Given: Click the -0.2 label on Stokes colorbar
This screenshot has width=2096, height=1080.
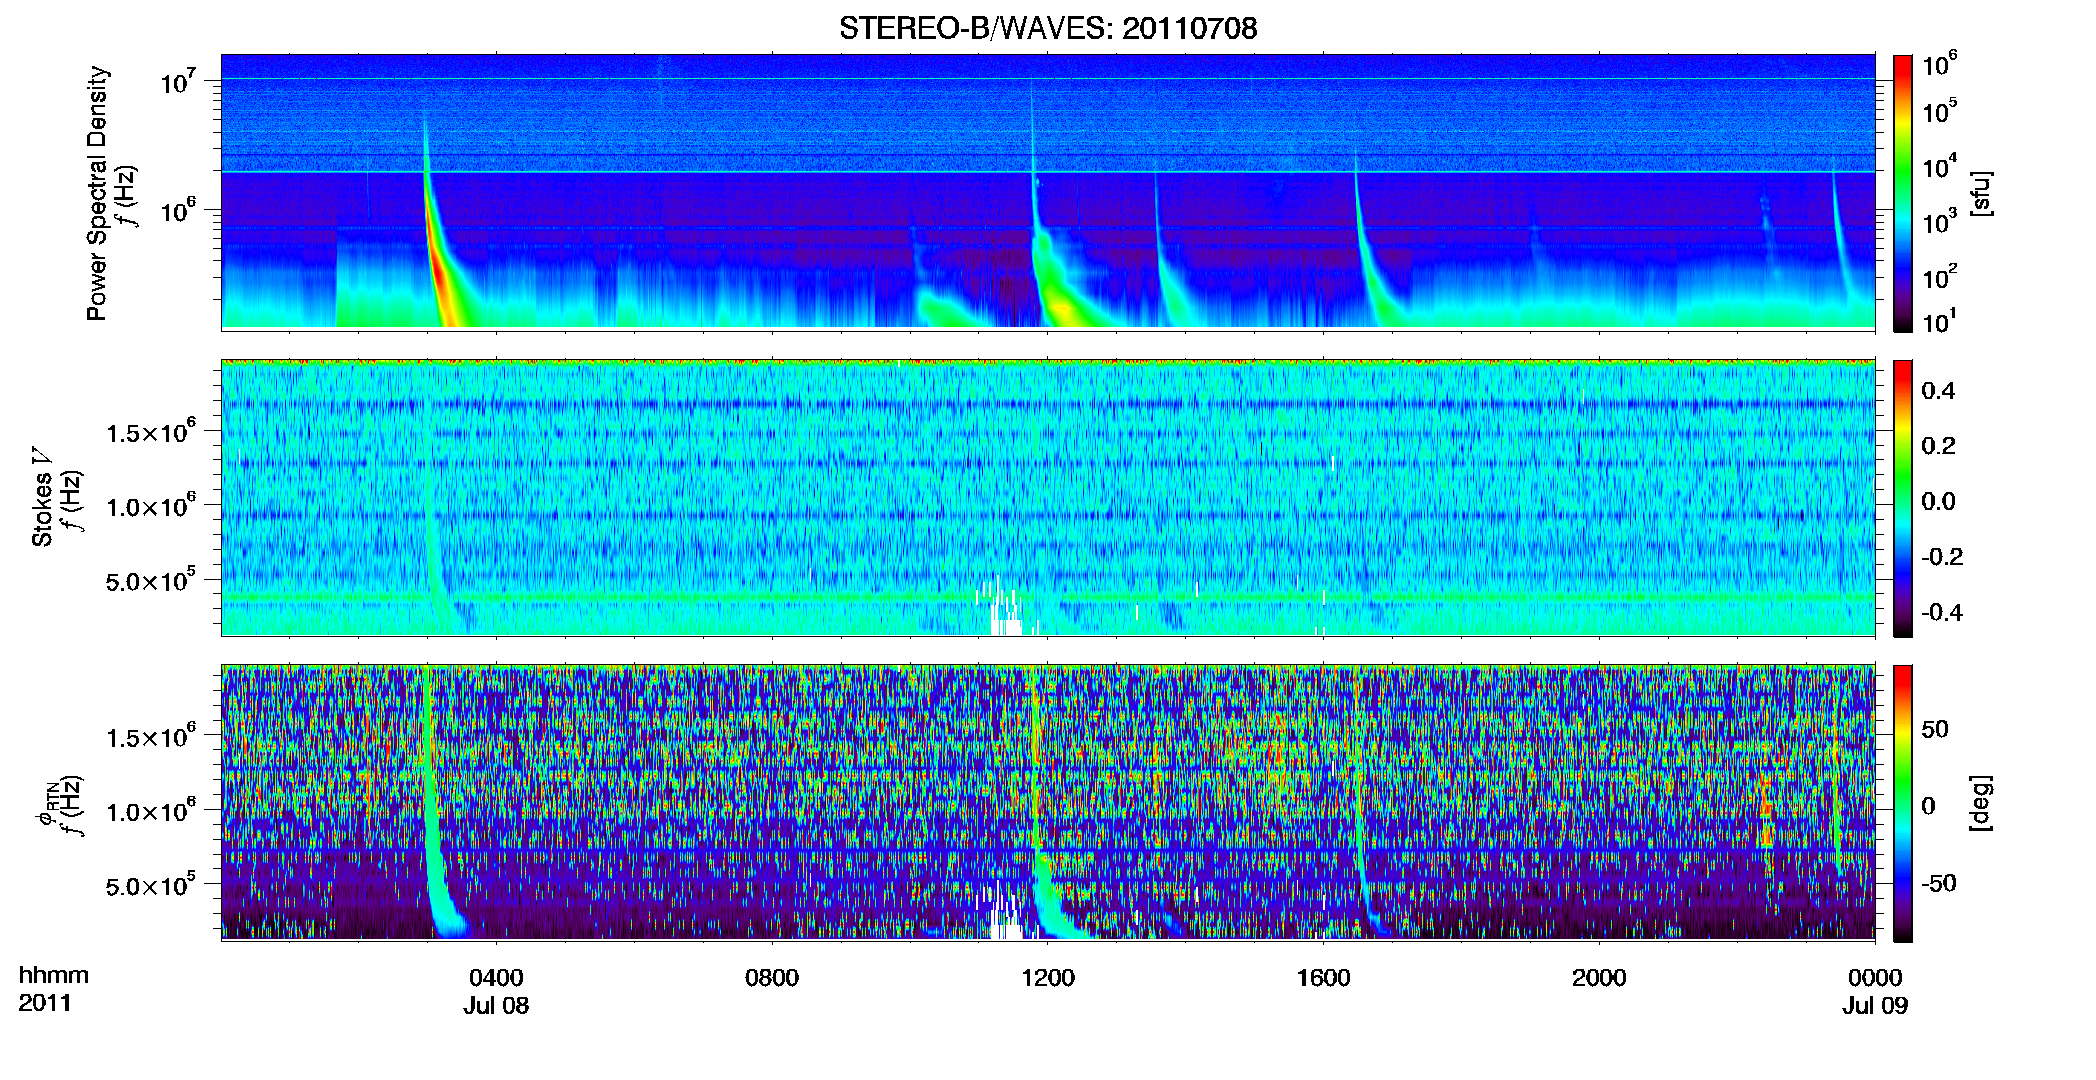Looking at the screenshot, I should [x=1942, y=557].
